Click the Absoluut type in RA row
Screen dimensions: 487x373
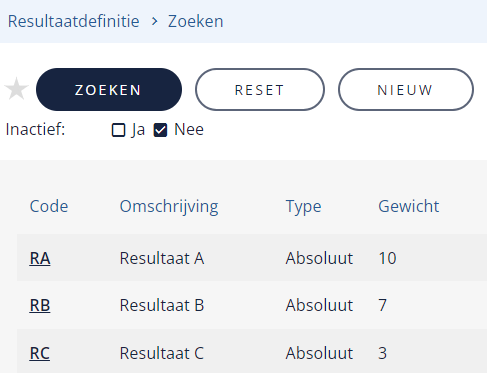[319, 258]
